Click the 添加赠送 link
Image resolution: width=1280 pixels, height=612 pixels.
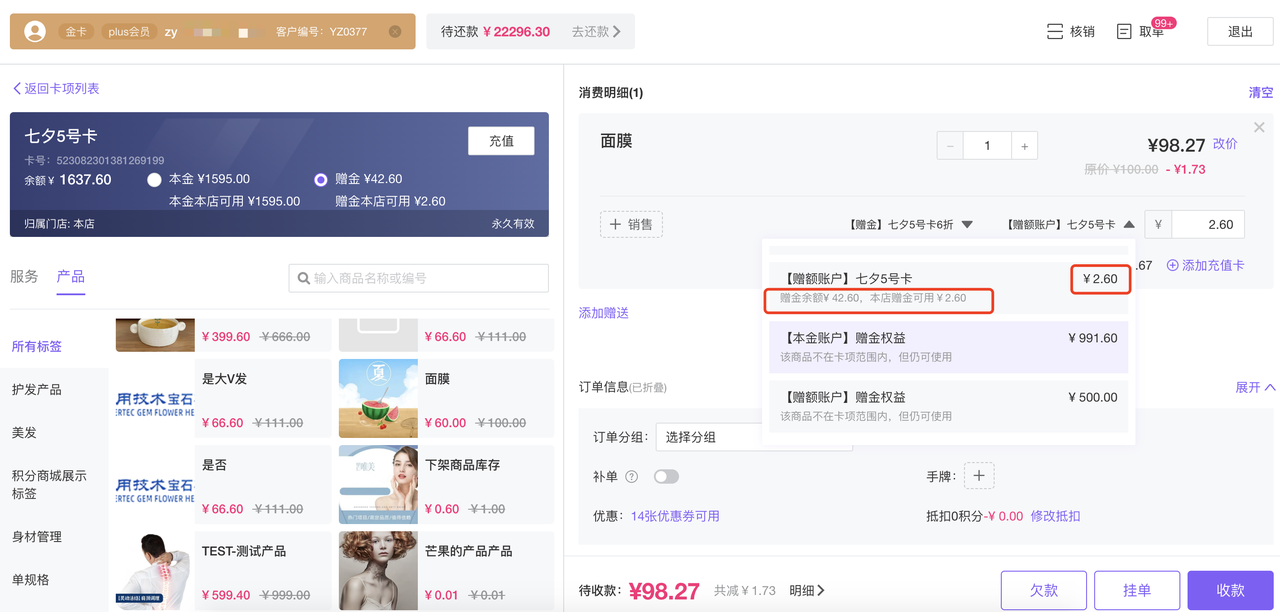[x=604, y=313]
